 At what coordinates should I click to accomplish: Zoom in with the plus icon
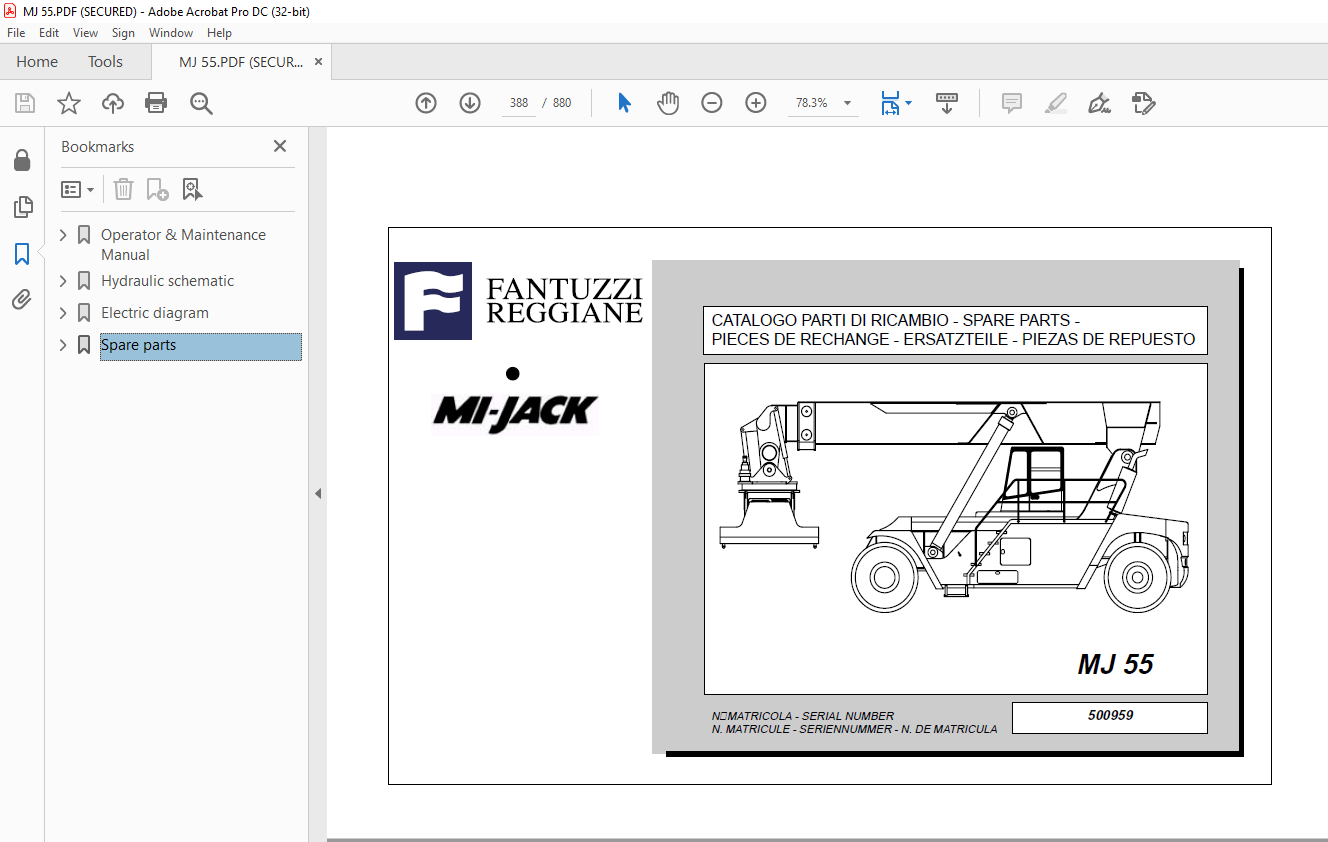pyautogui.click(x=756, y=103)
